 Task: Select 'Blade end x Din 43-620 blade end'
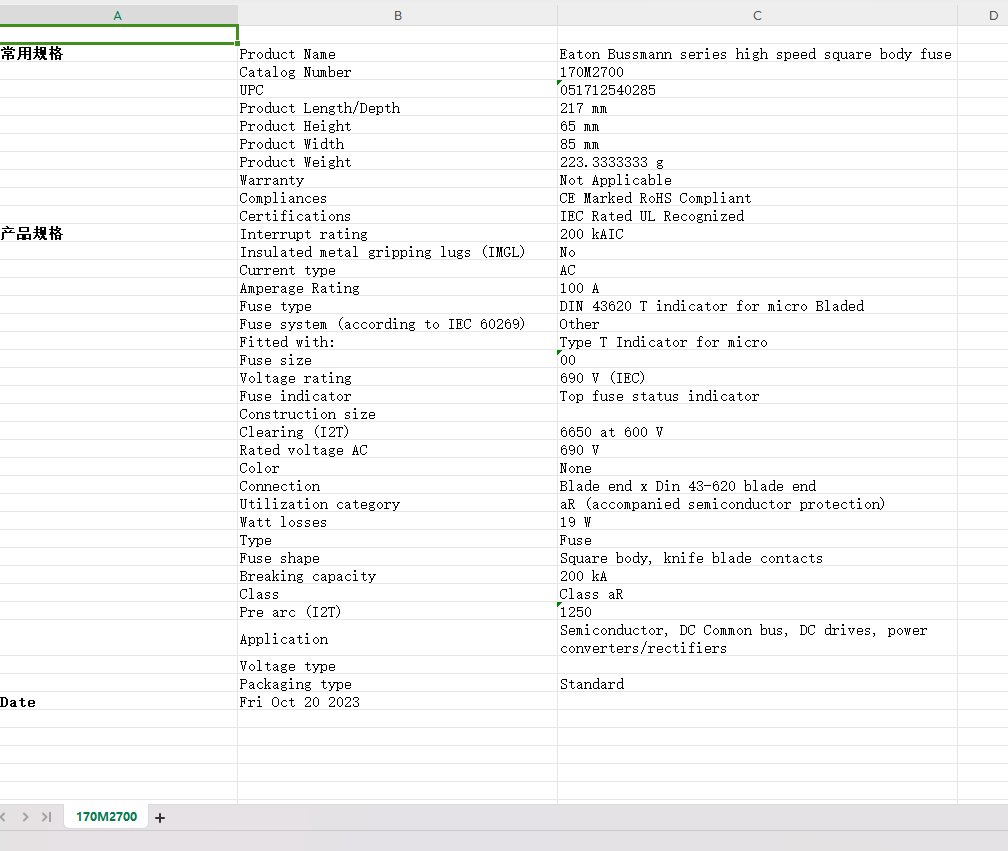point(757,485)
